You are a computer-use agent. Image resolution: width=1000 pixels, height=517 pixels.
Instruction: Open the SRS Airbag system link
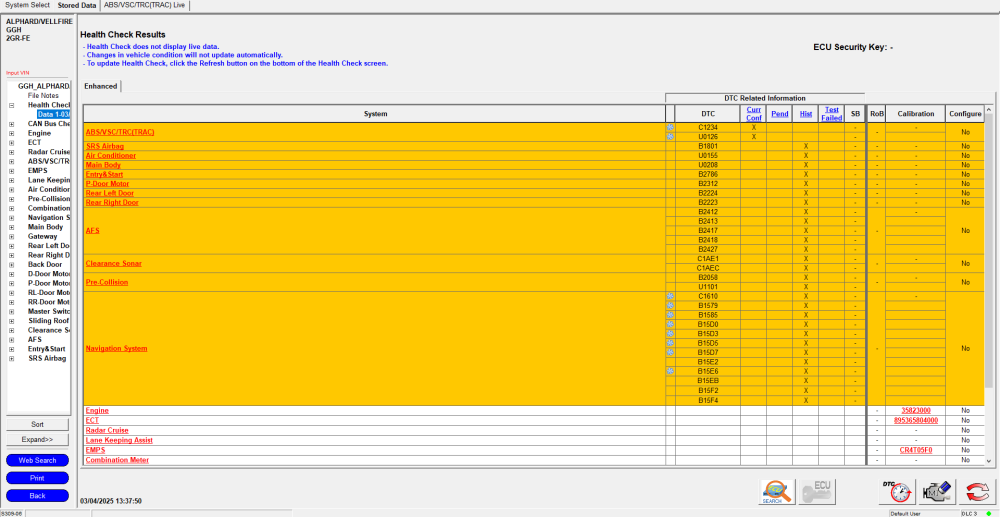click(105, 147)
